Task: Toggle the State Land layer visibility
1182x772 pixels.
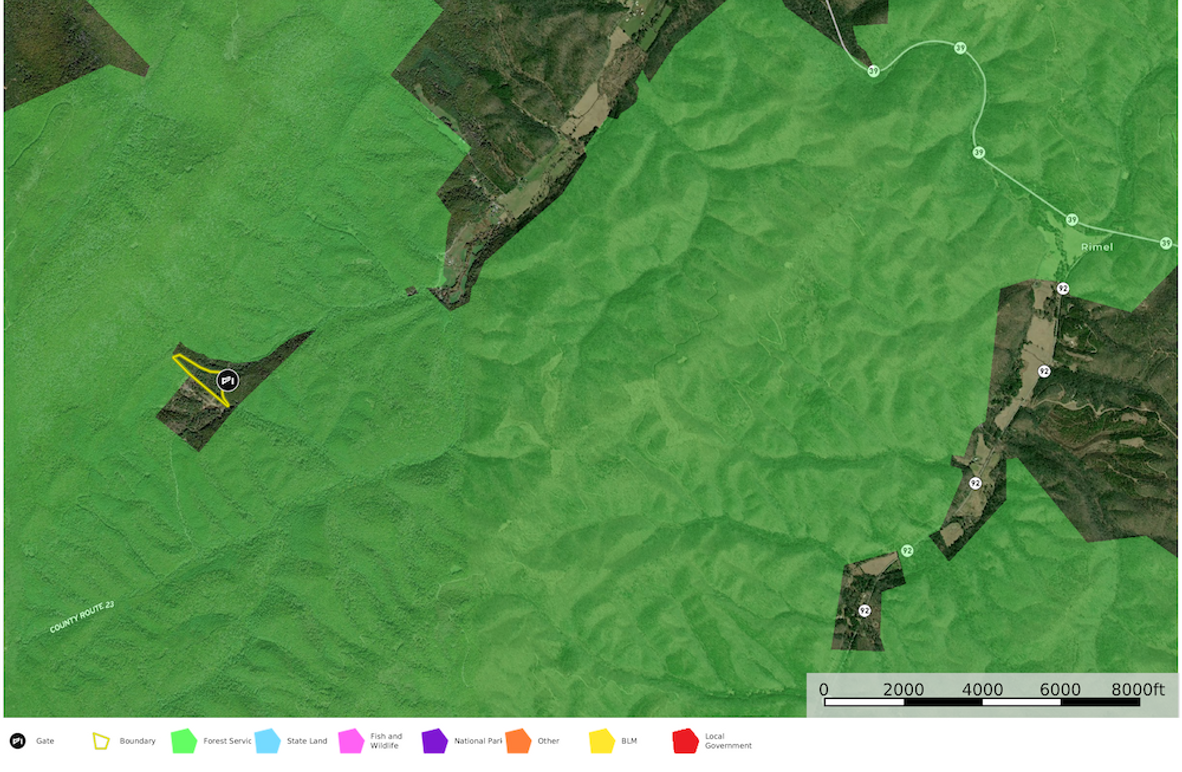Action: 267,741
